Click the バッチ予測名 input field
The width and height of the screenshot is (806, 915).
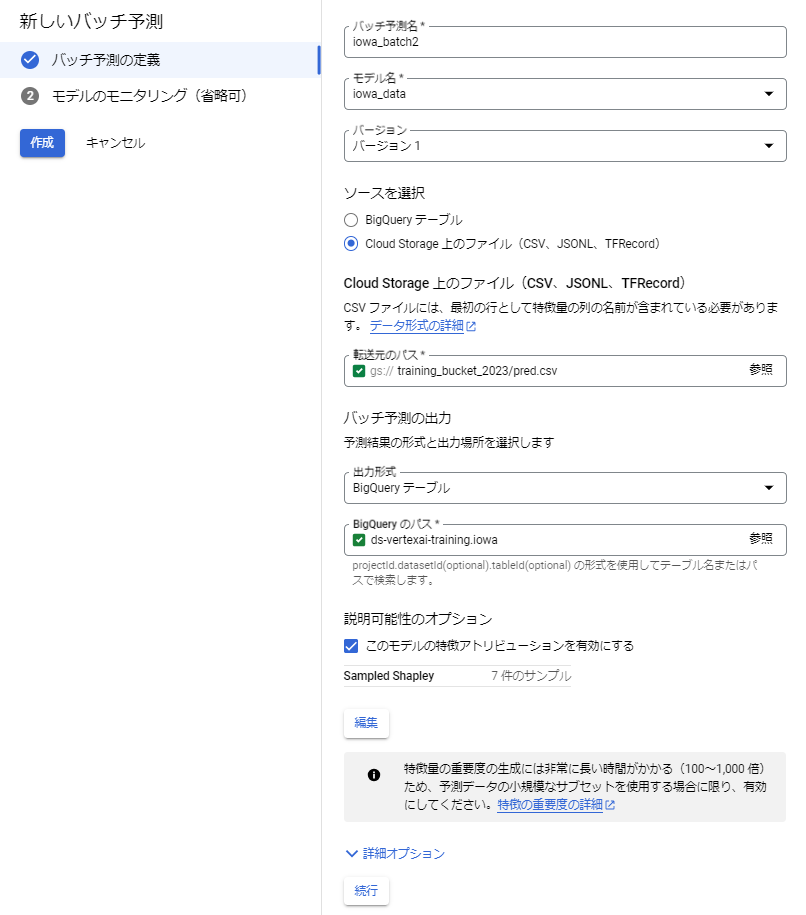(565, 42)
